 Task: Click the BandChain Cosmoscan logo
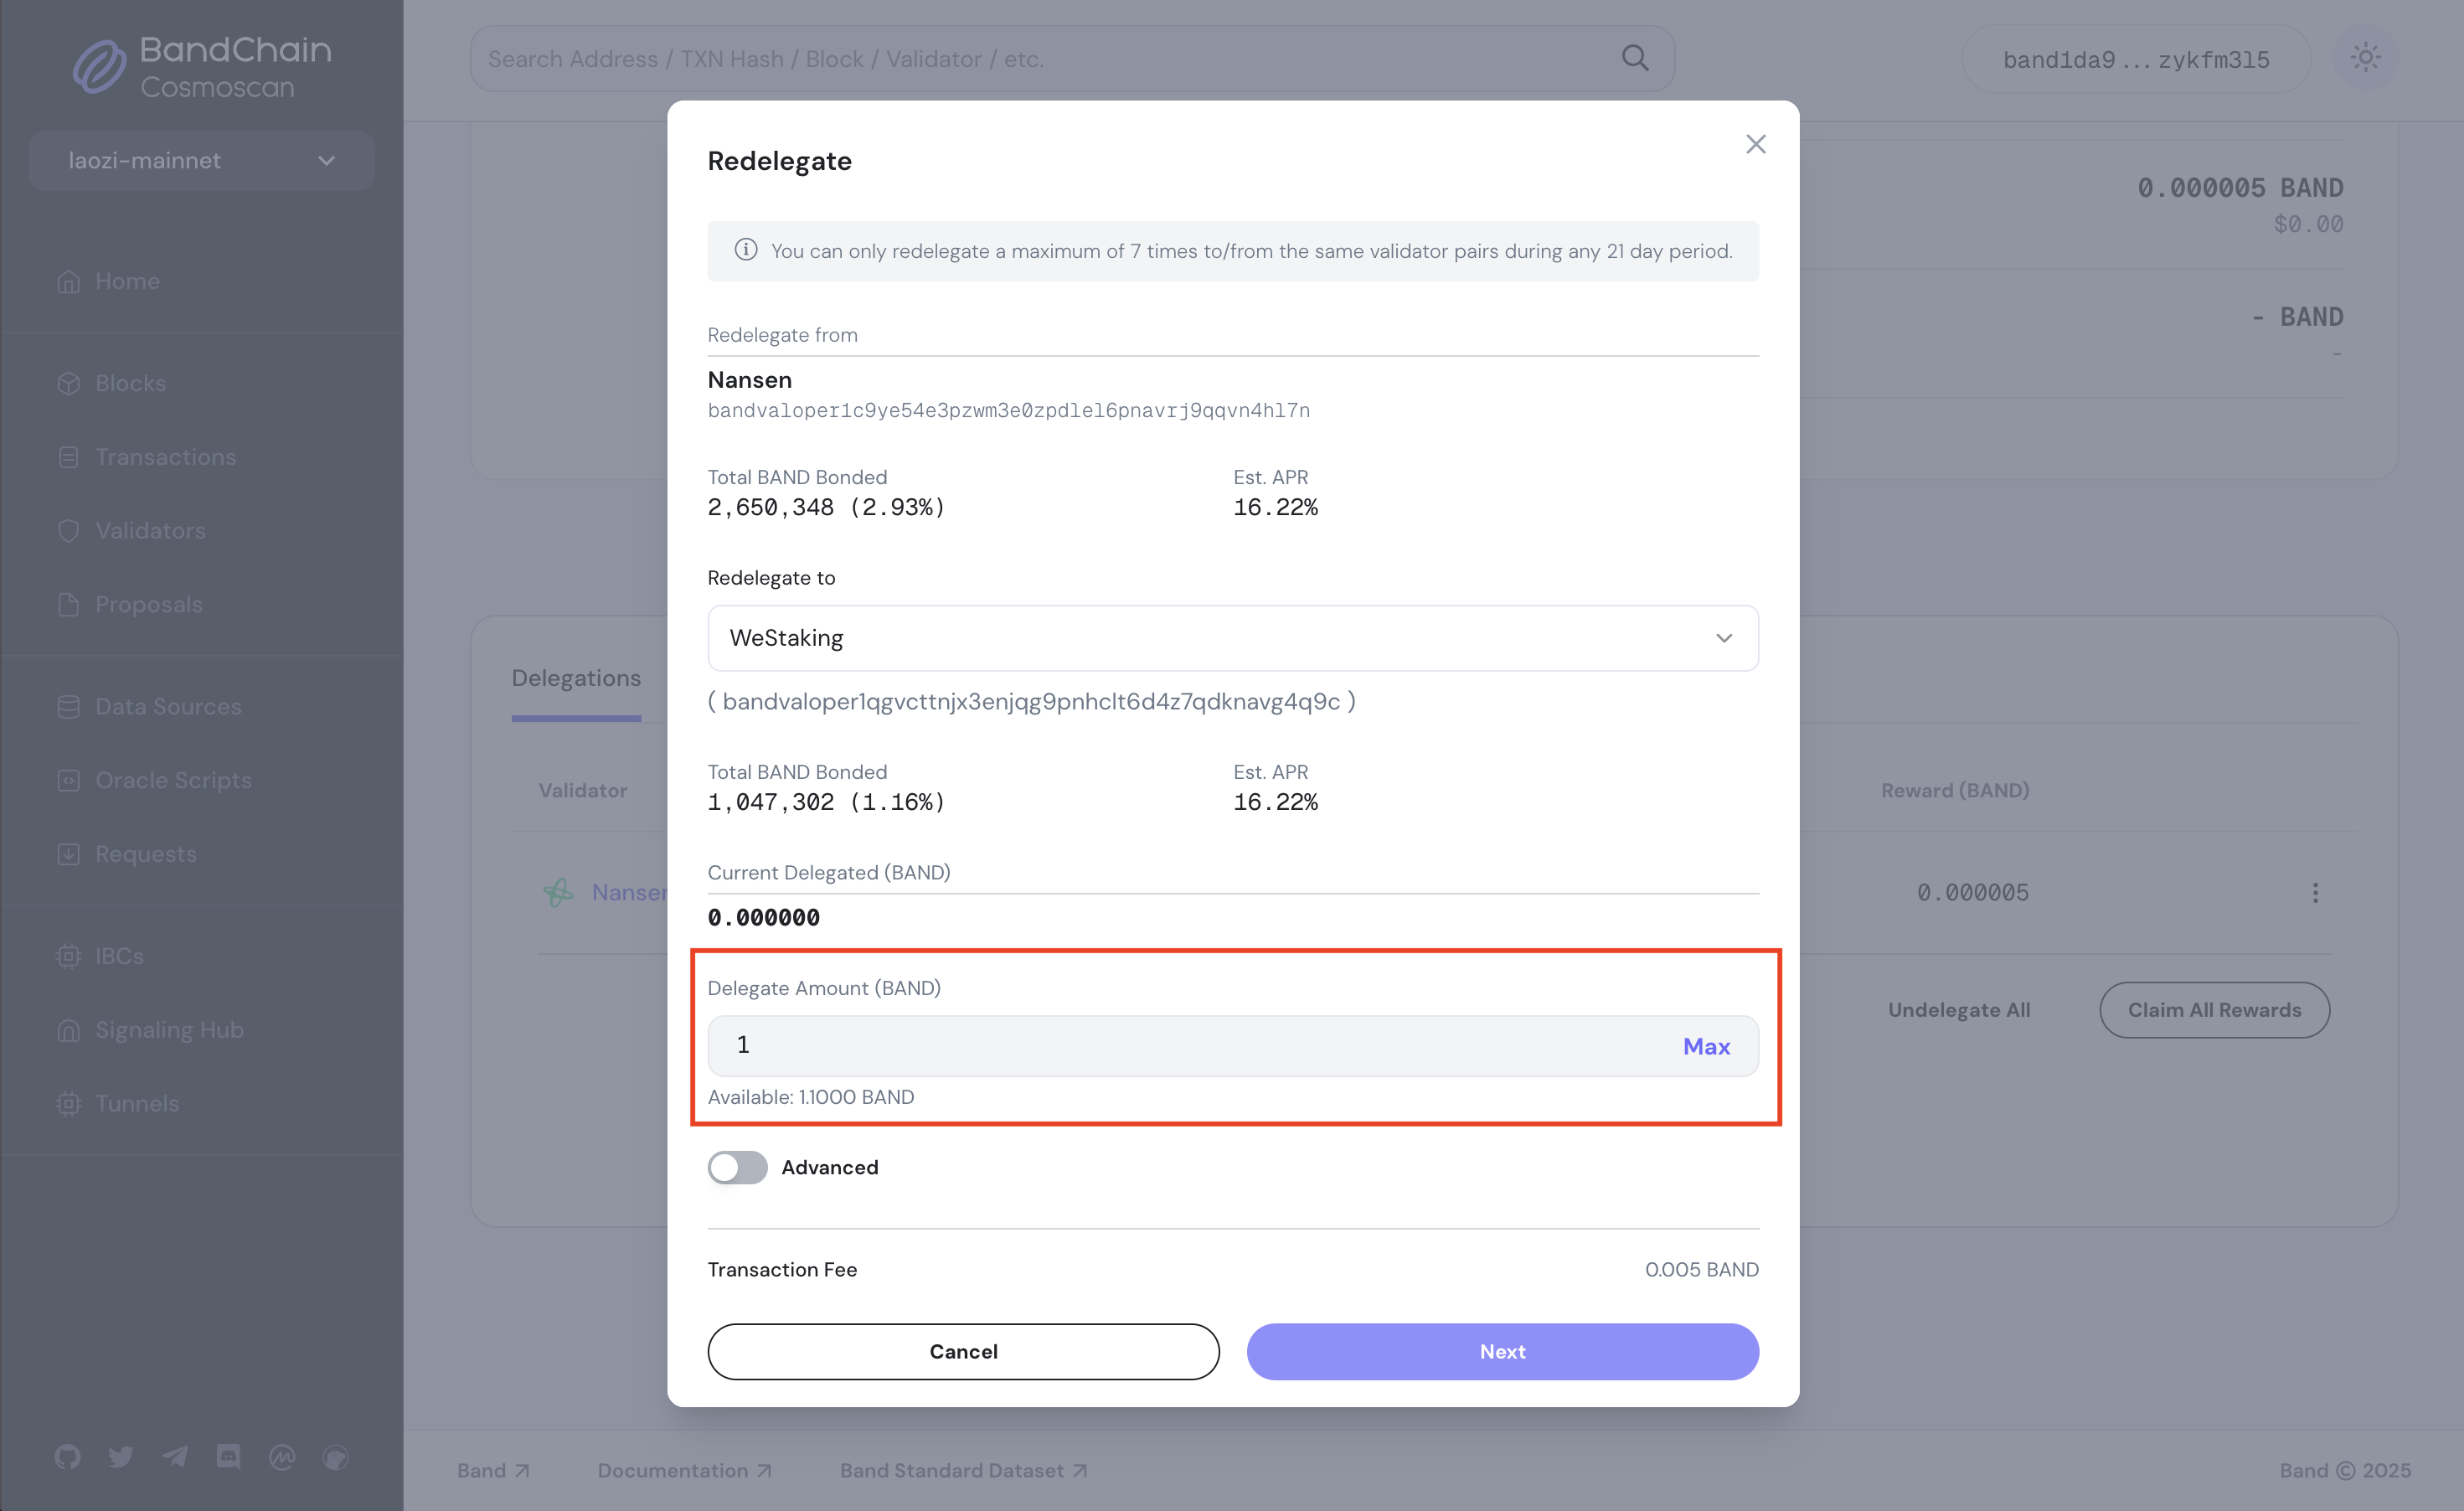[202, 66]
